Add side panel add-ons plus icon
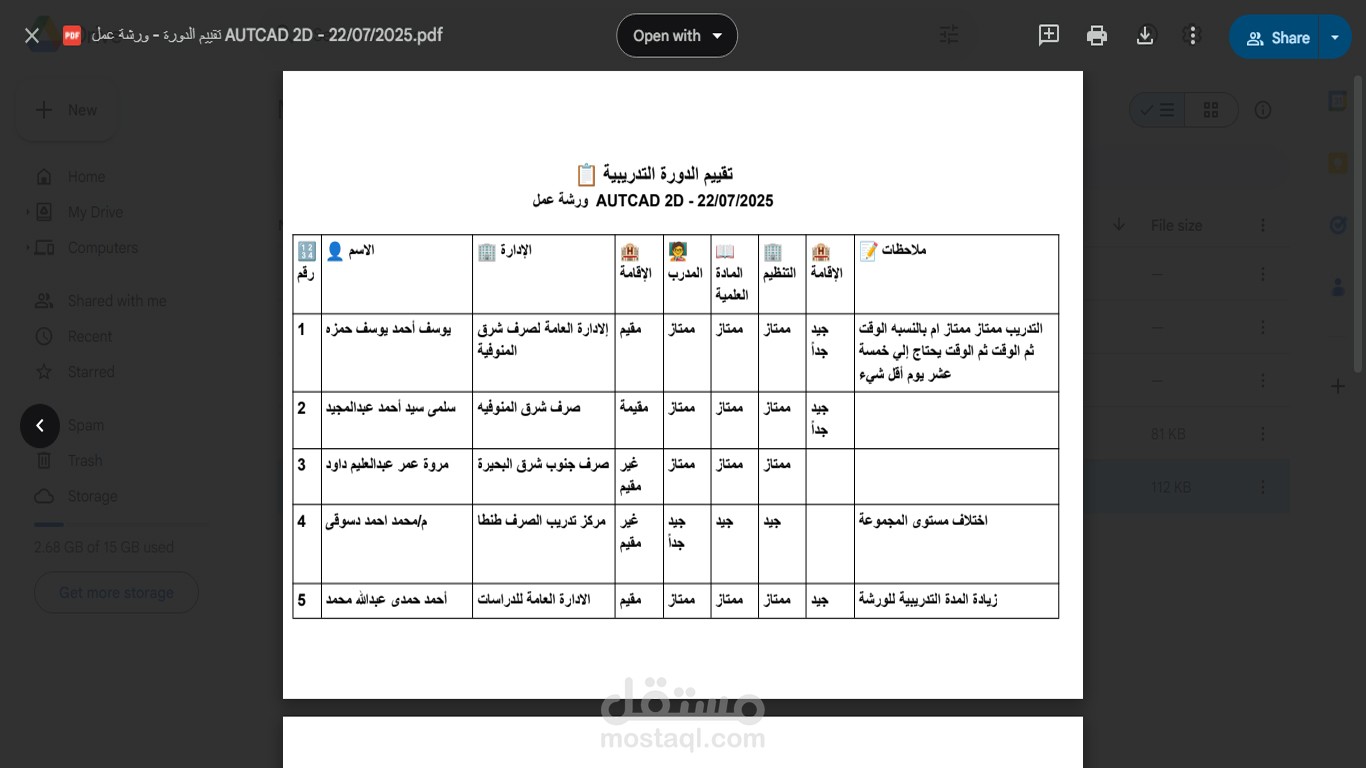This screenshot has height=768, width=1366. click(x=1338, y=386)
